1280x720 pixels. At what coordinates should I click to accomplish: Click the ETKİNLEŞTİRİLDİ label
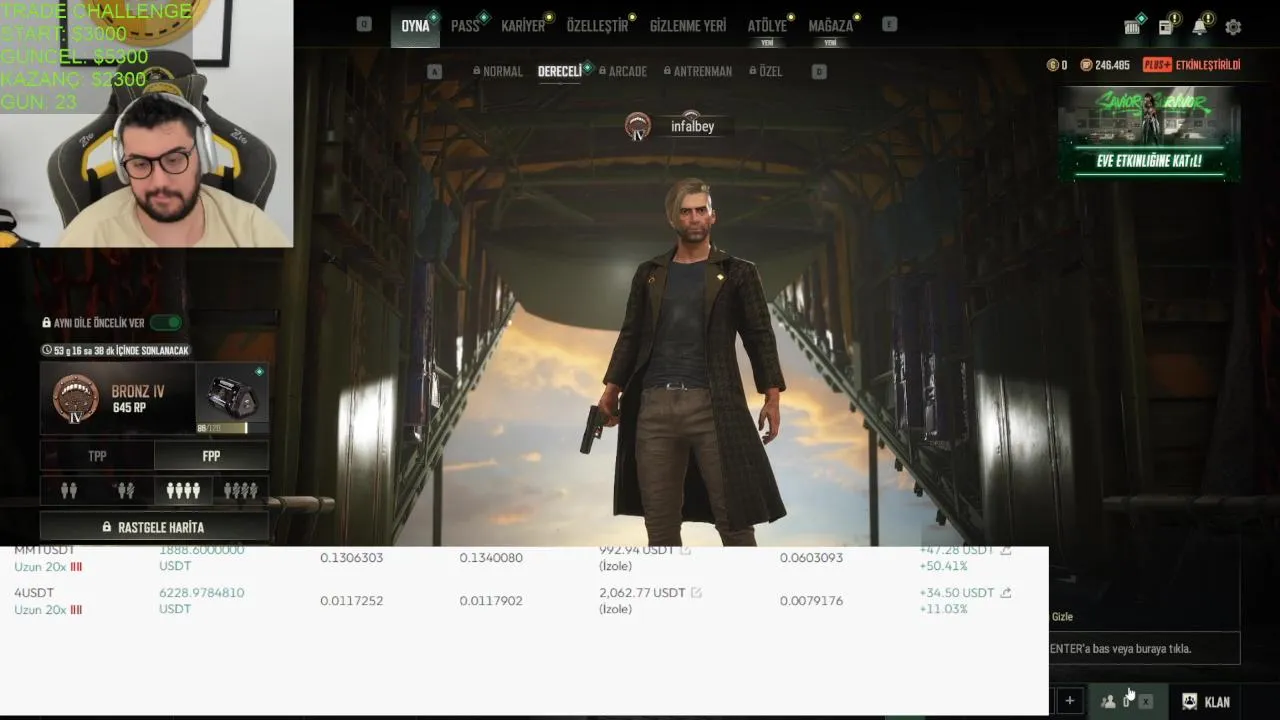(1207, 65)
